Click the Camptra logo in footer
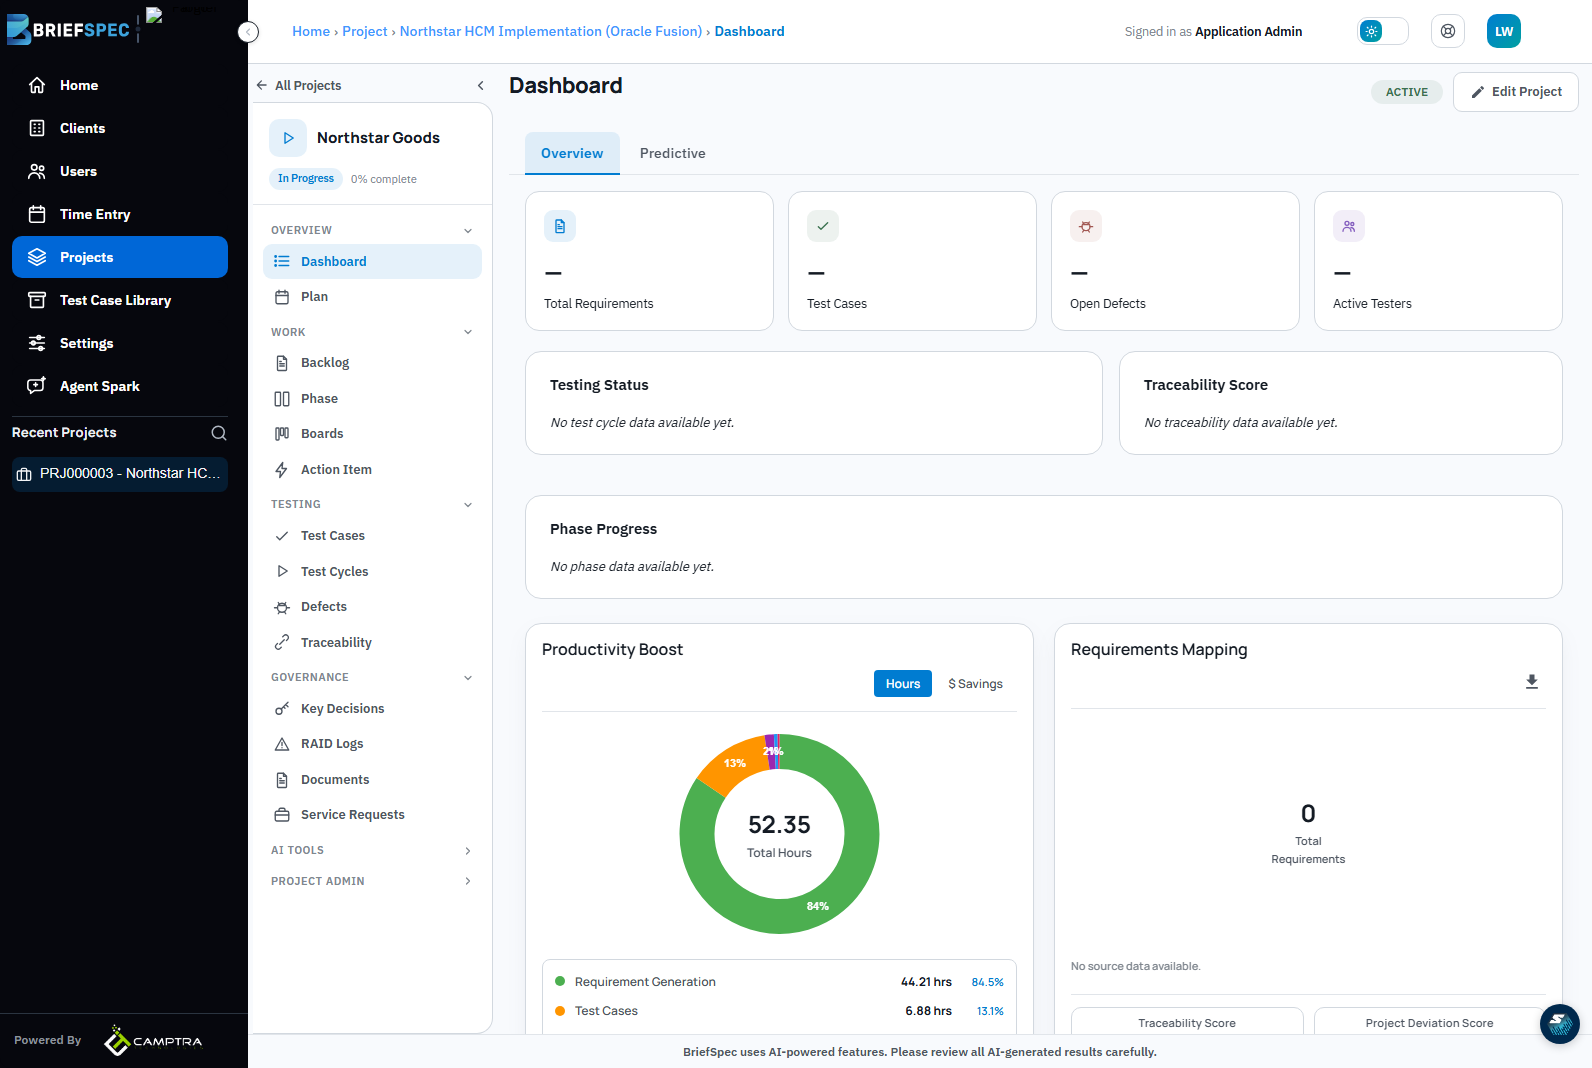The height and width of the screenshot is (1068, 1592). (153, 1041)
